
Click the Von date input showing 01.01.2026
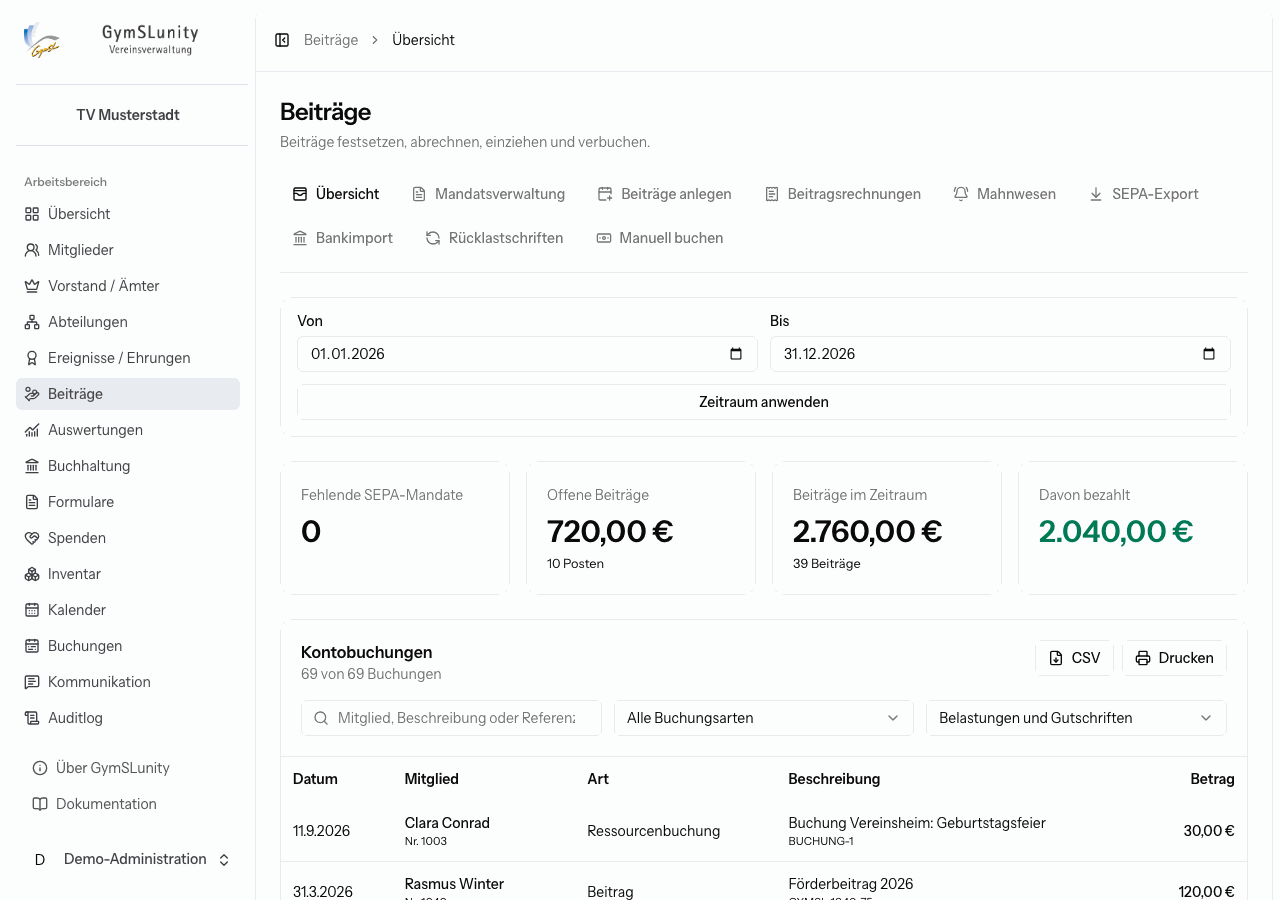click(x=527, y=354)
